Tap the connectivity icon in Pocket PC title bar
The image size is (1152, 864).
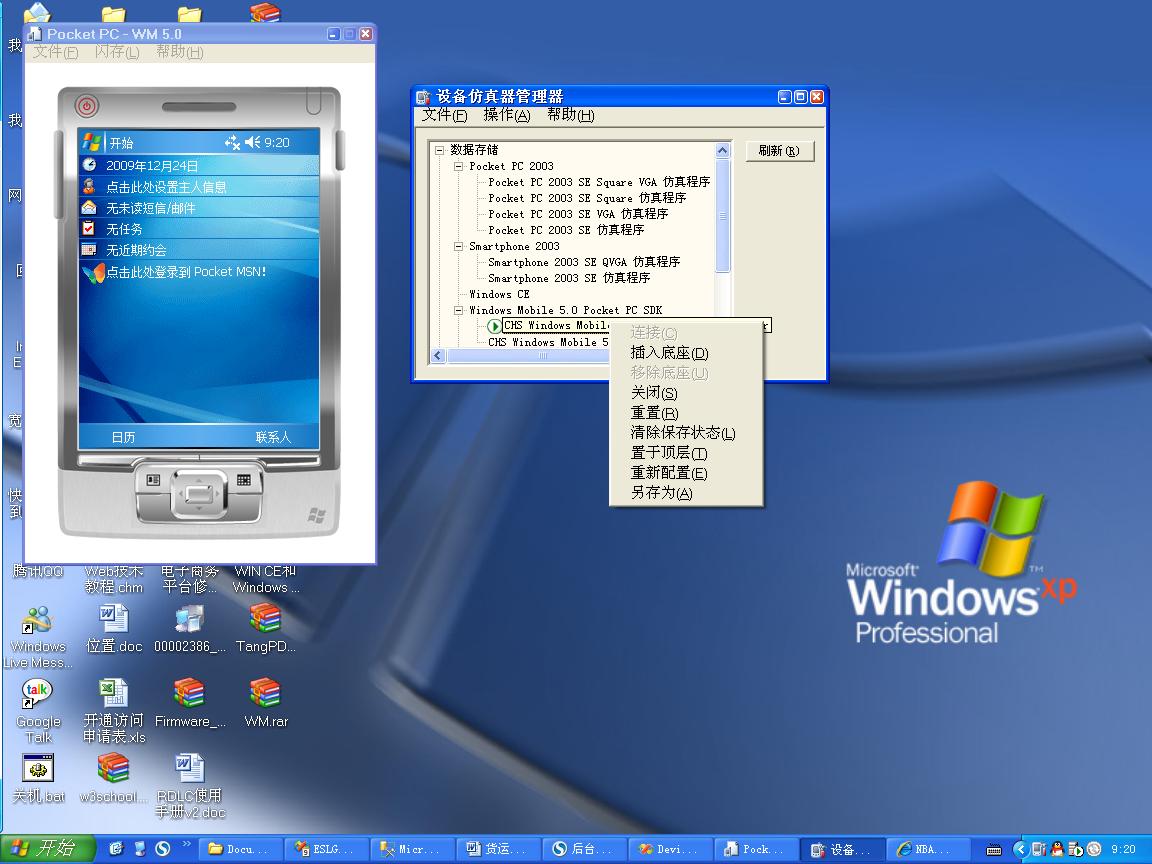(232, 142)
